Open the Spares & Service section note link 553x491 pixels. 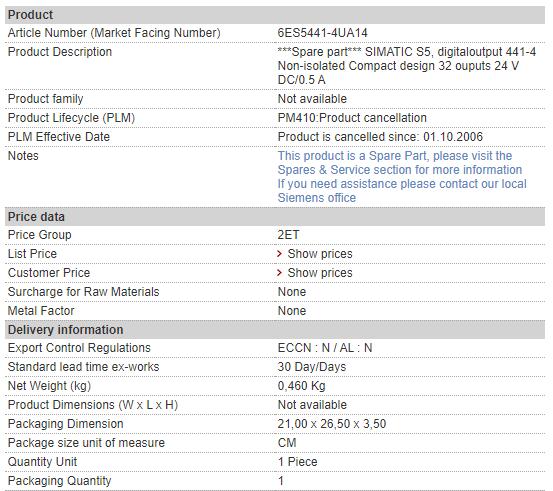(x=400, y=163)
